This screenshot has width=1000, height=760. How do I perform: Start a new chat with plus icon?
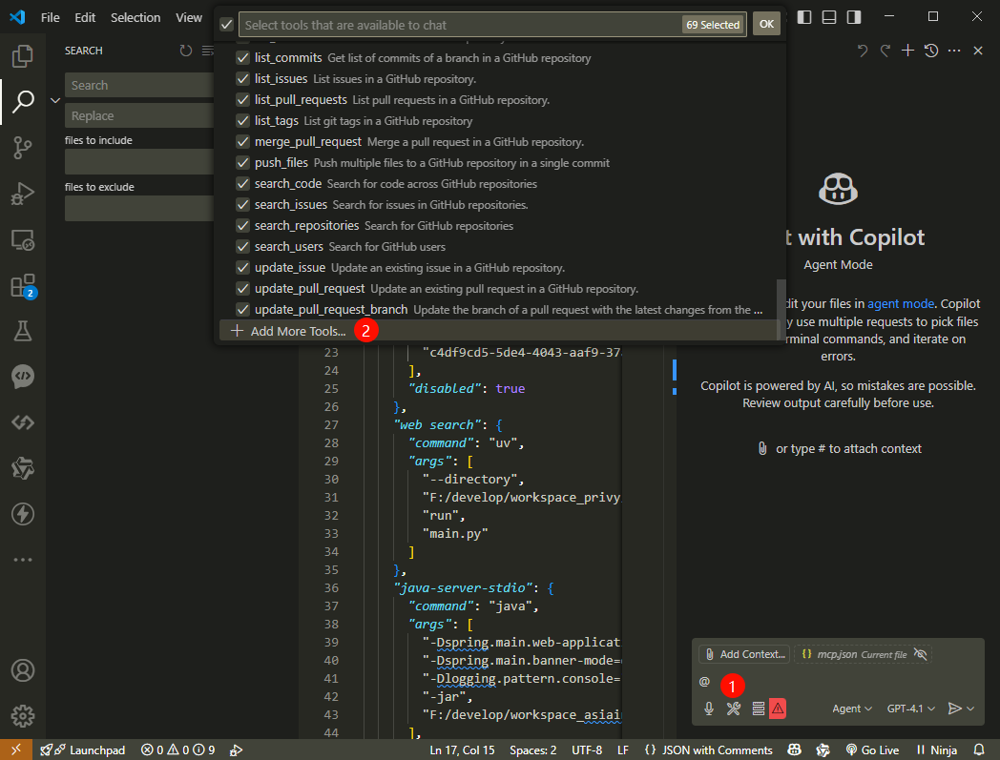coord(908,51)
